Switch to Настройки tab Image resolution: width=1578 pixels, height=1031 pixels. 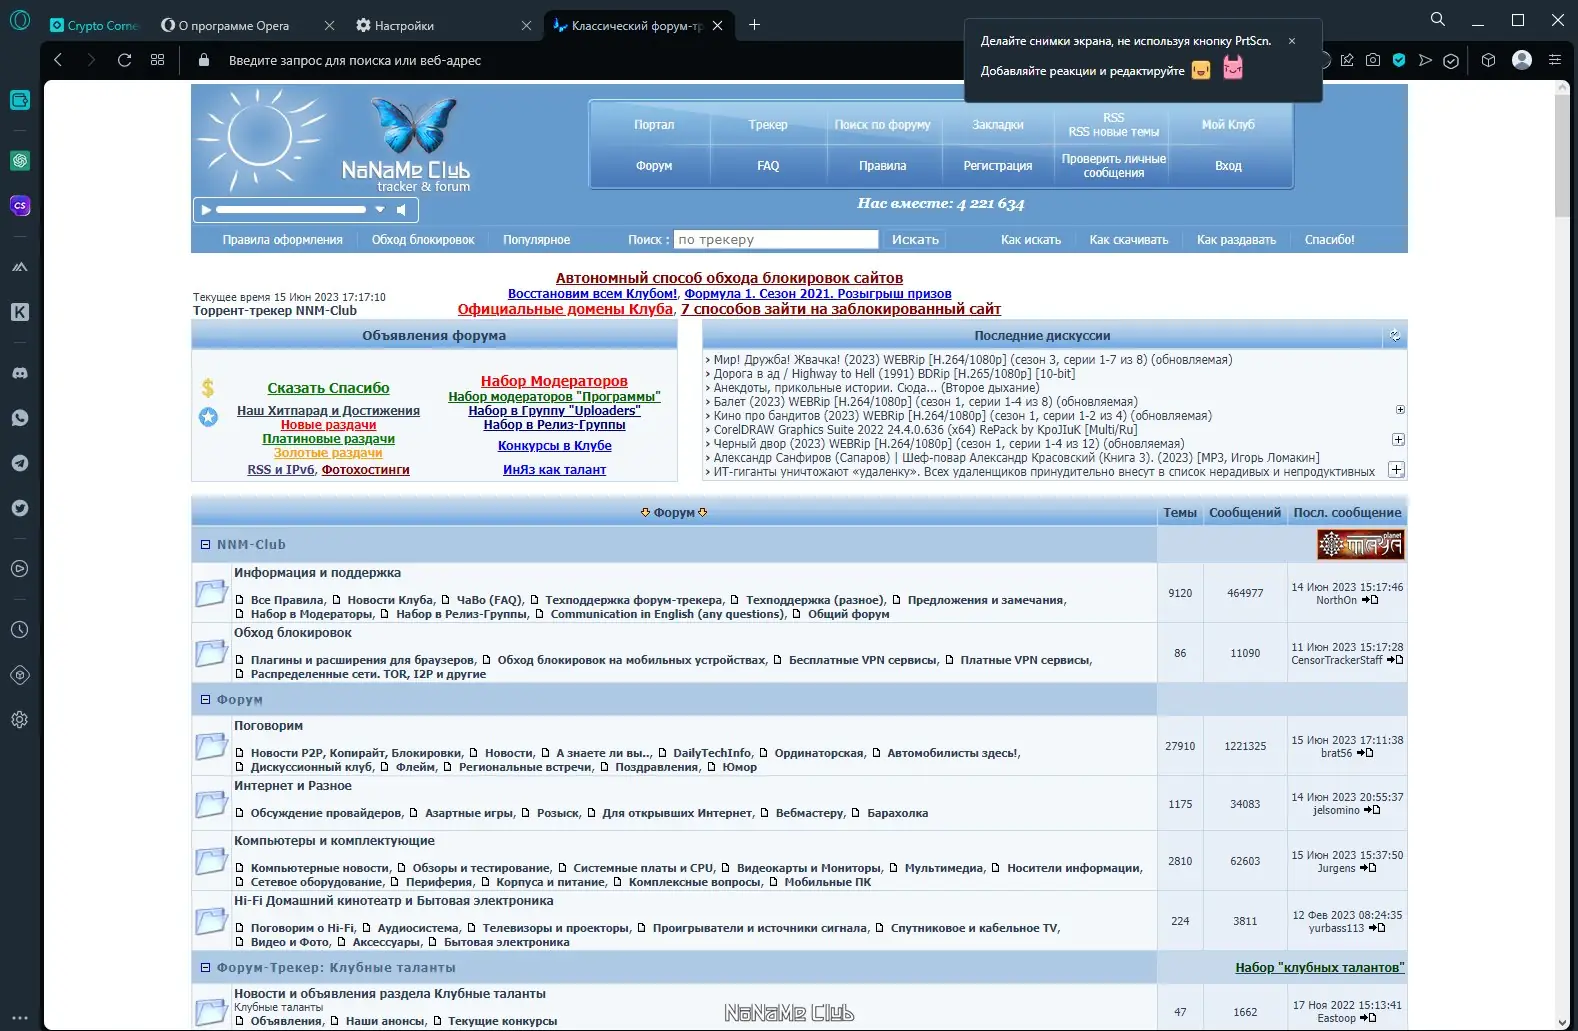pyautogui.click(x=404, y=26)
